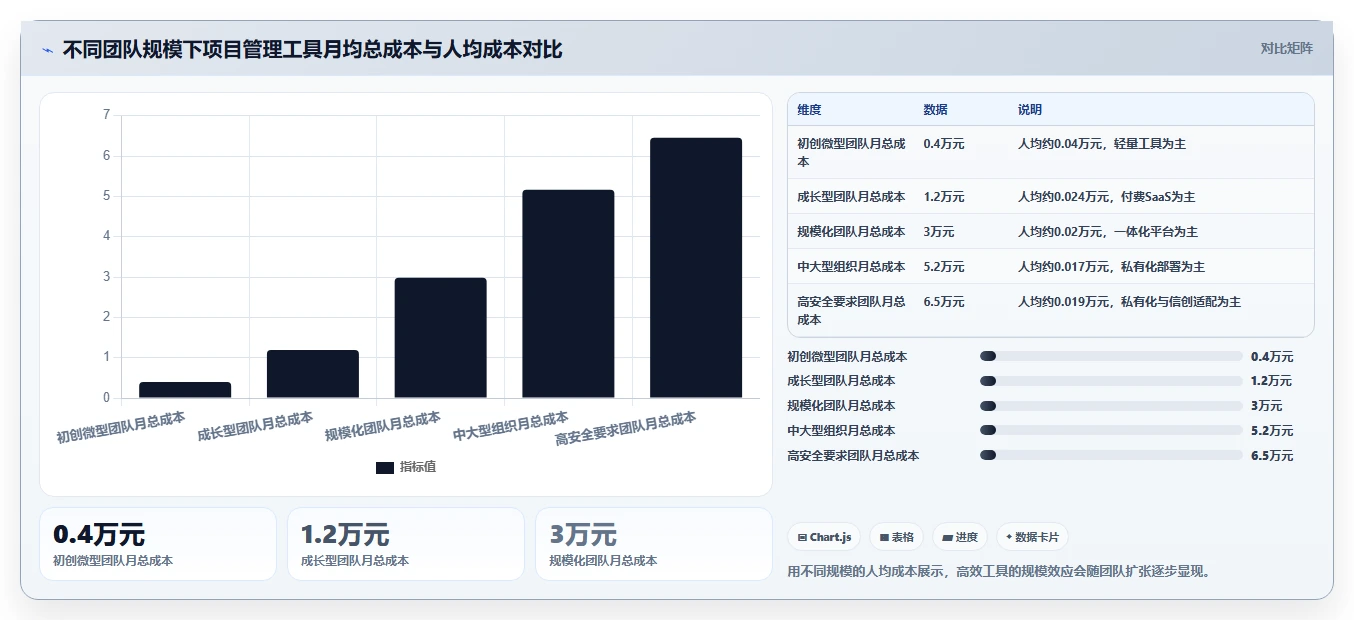
Task: Click the 1.2万元 data card
Action: pyautogui.click(x=406, y=544)
